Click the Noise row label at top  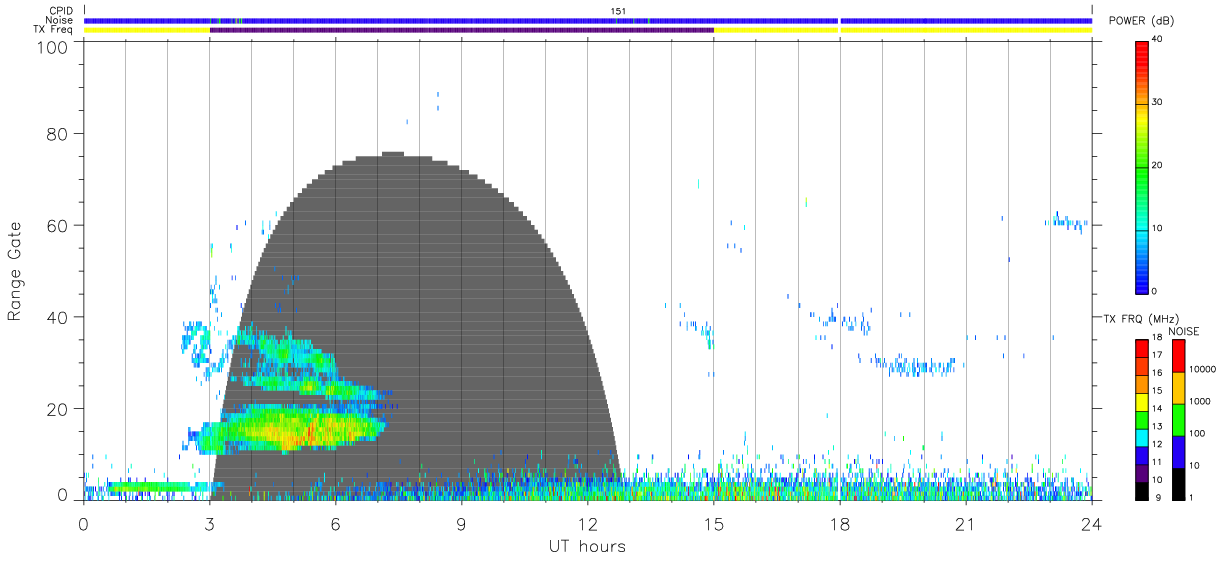(60, 20)
